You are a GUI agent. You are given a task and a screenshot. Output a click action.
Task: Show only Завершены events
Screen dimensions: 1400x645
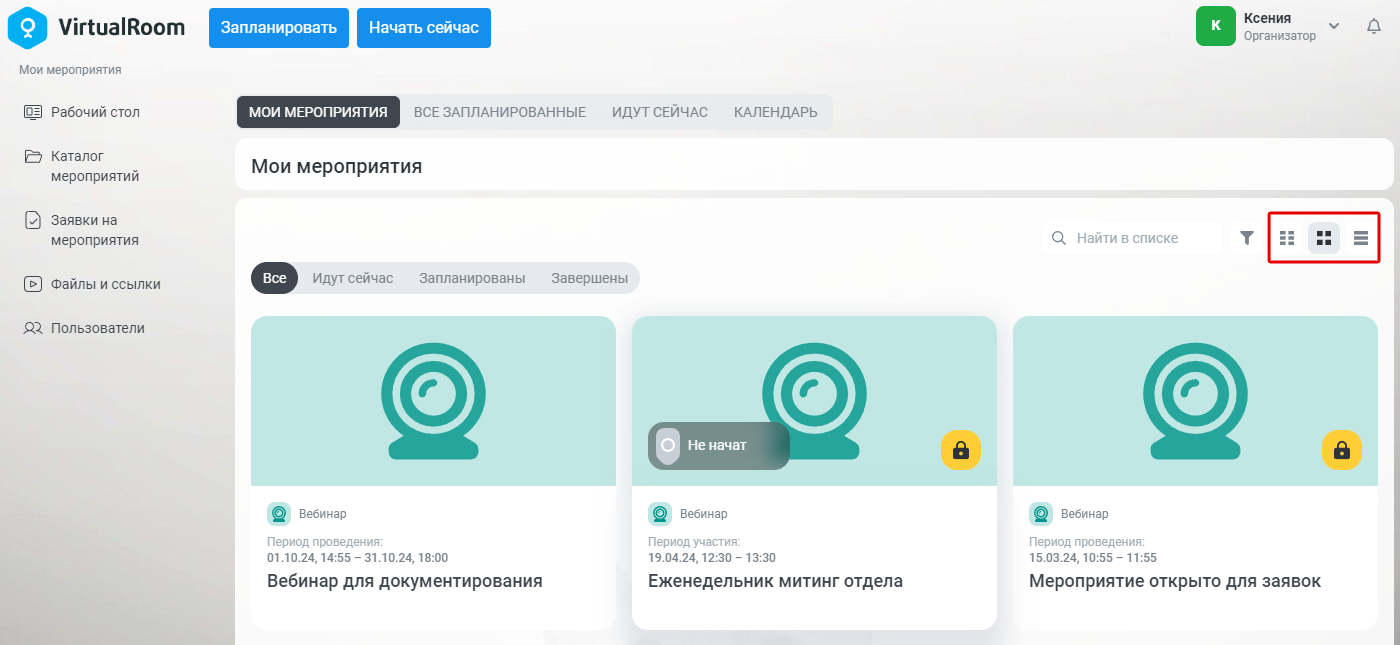[x=590, y=278]
